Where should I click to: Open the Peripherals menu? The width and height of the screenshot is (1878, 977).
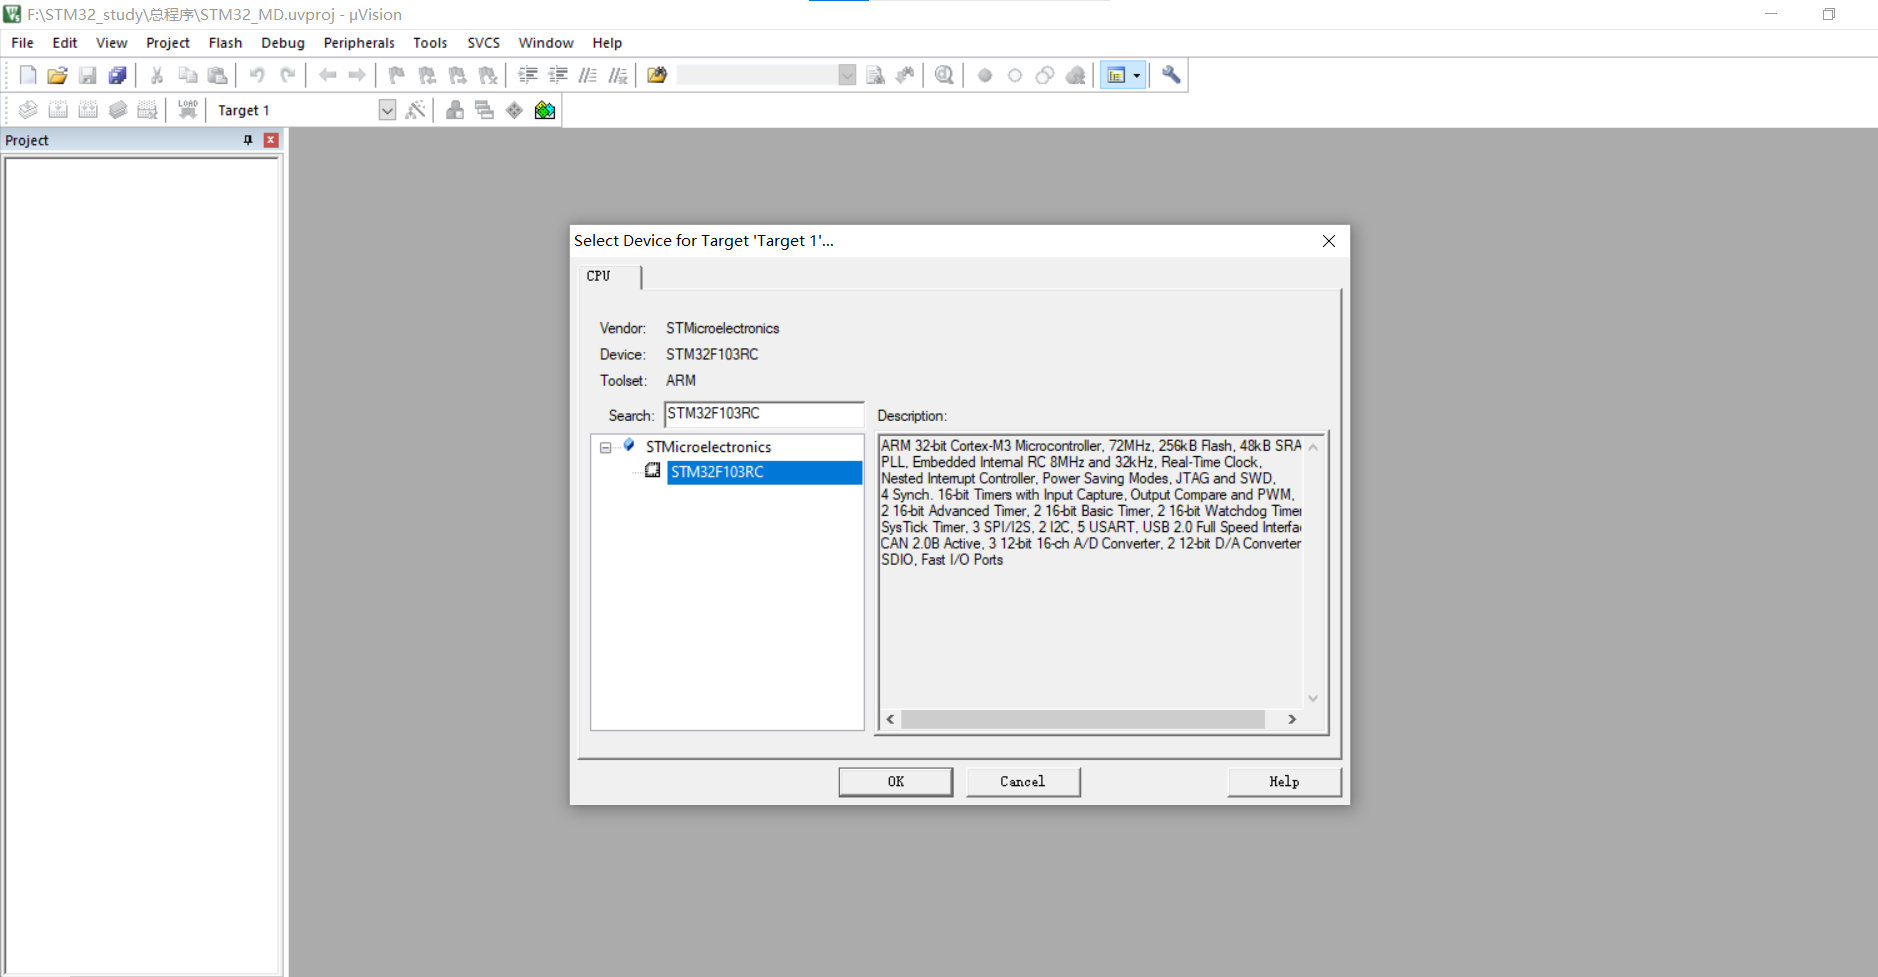(359, 43)
